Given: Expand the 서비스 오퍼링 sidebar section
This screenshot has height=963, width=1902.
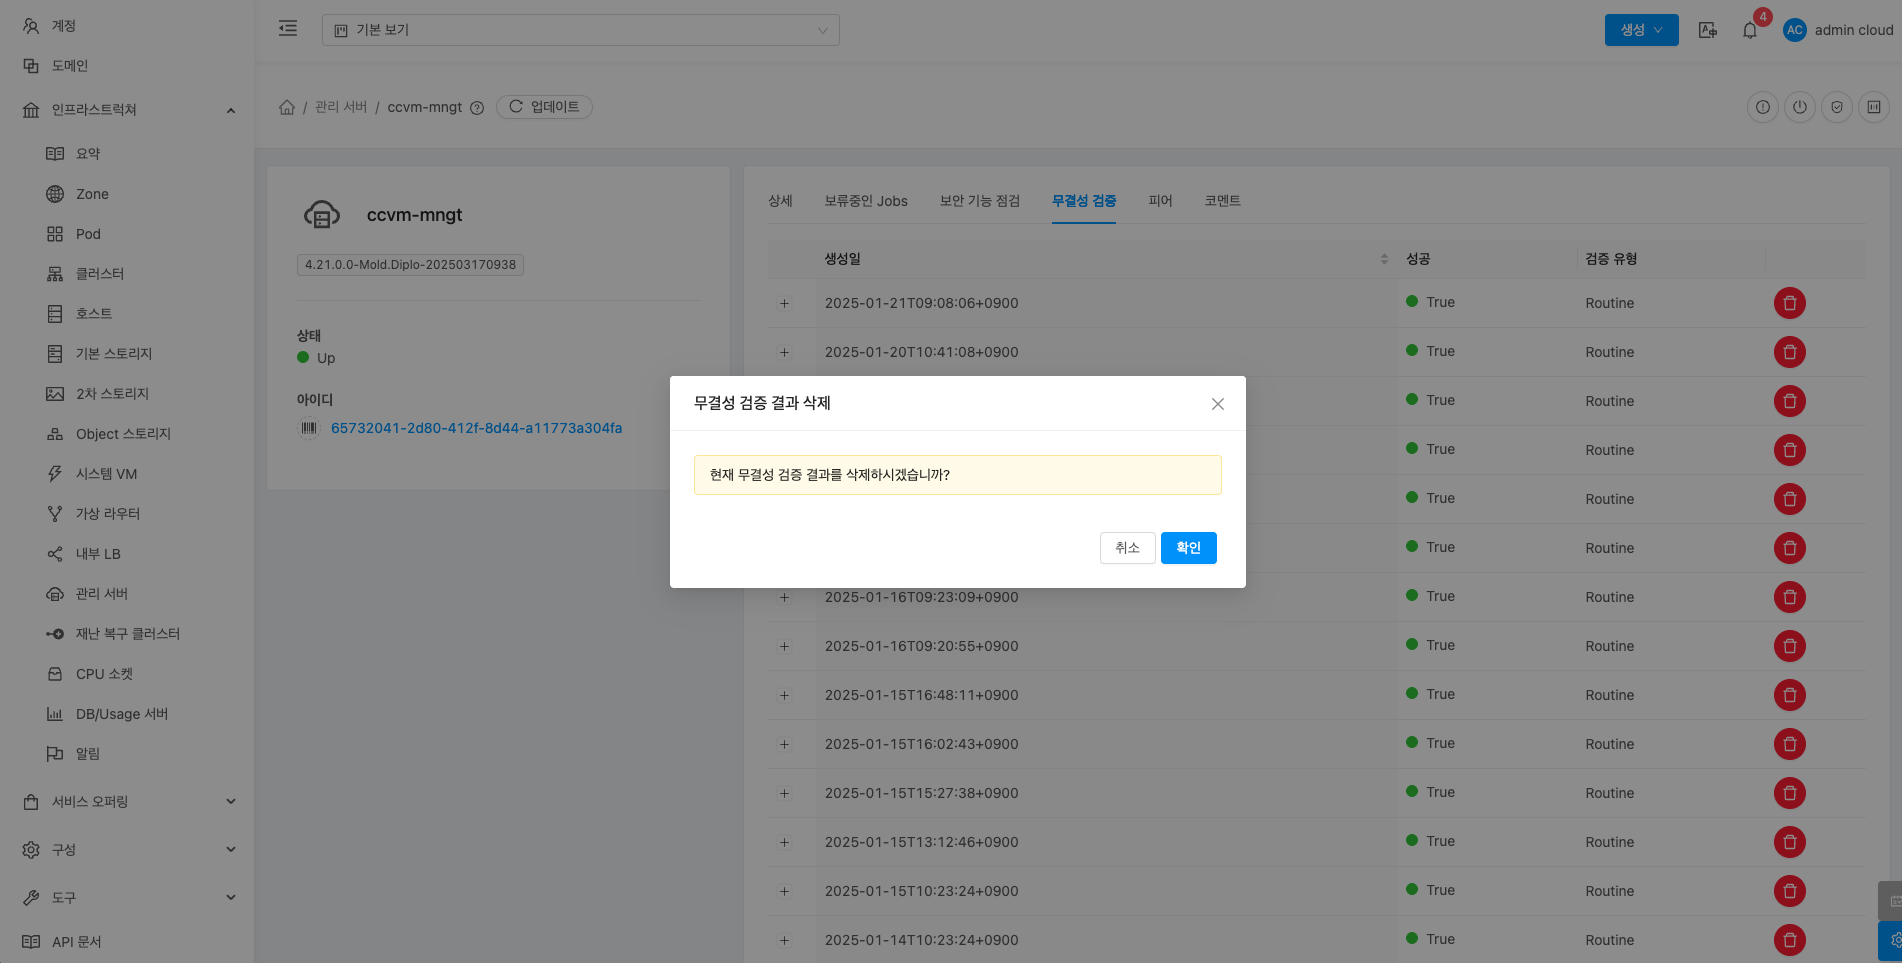Looking at the screenshot, I should pyautogui.click(x=128, y=802).
